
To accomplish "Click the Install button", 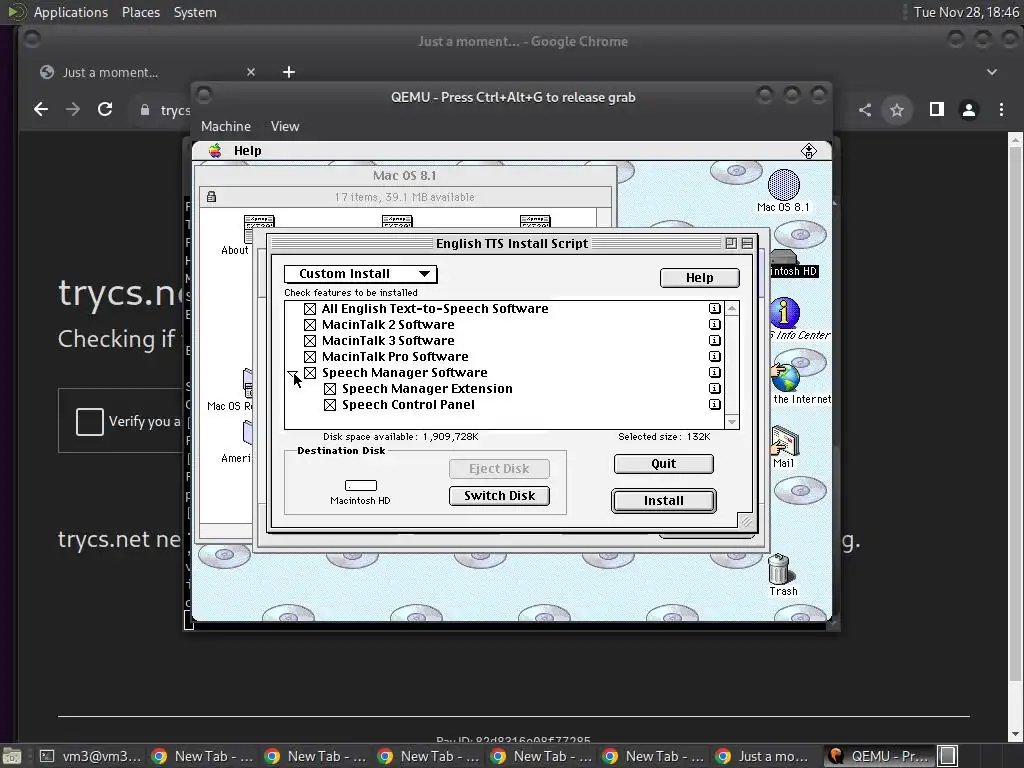I will click(x=664, y=501).
